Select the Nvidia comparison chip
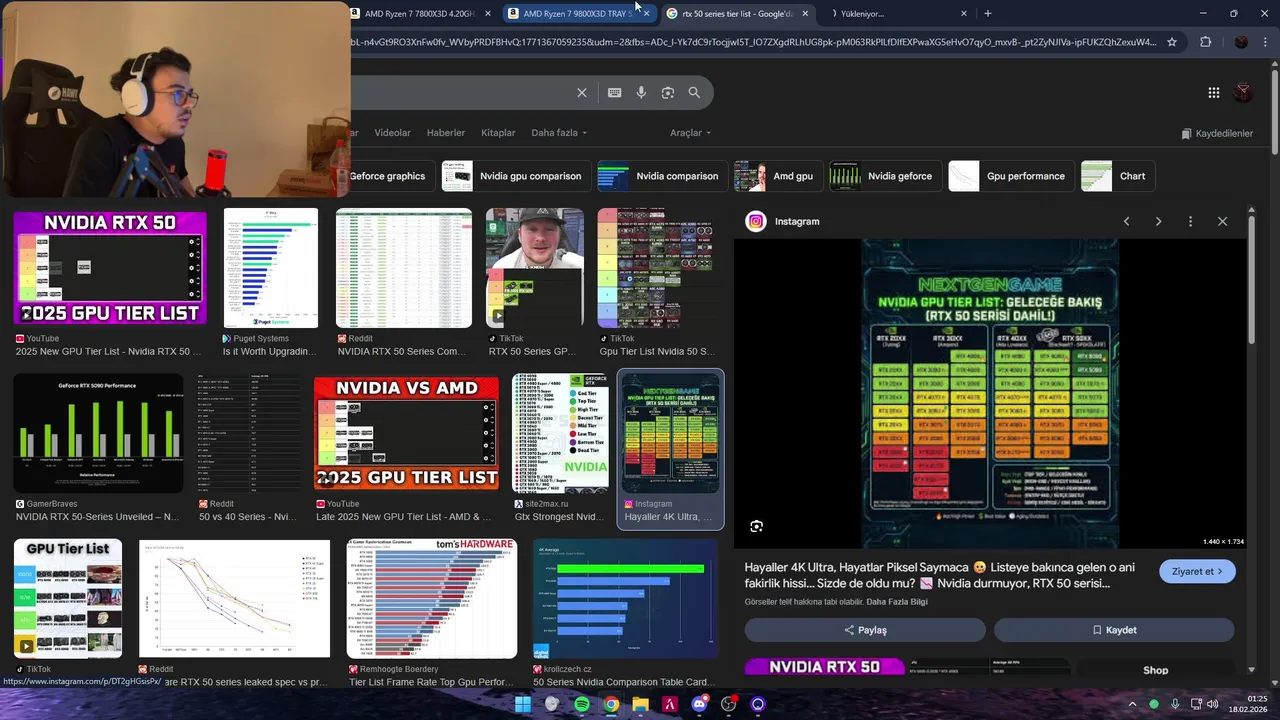The width and height of the screenshot is (1280, 720). 661,176
